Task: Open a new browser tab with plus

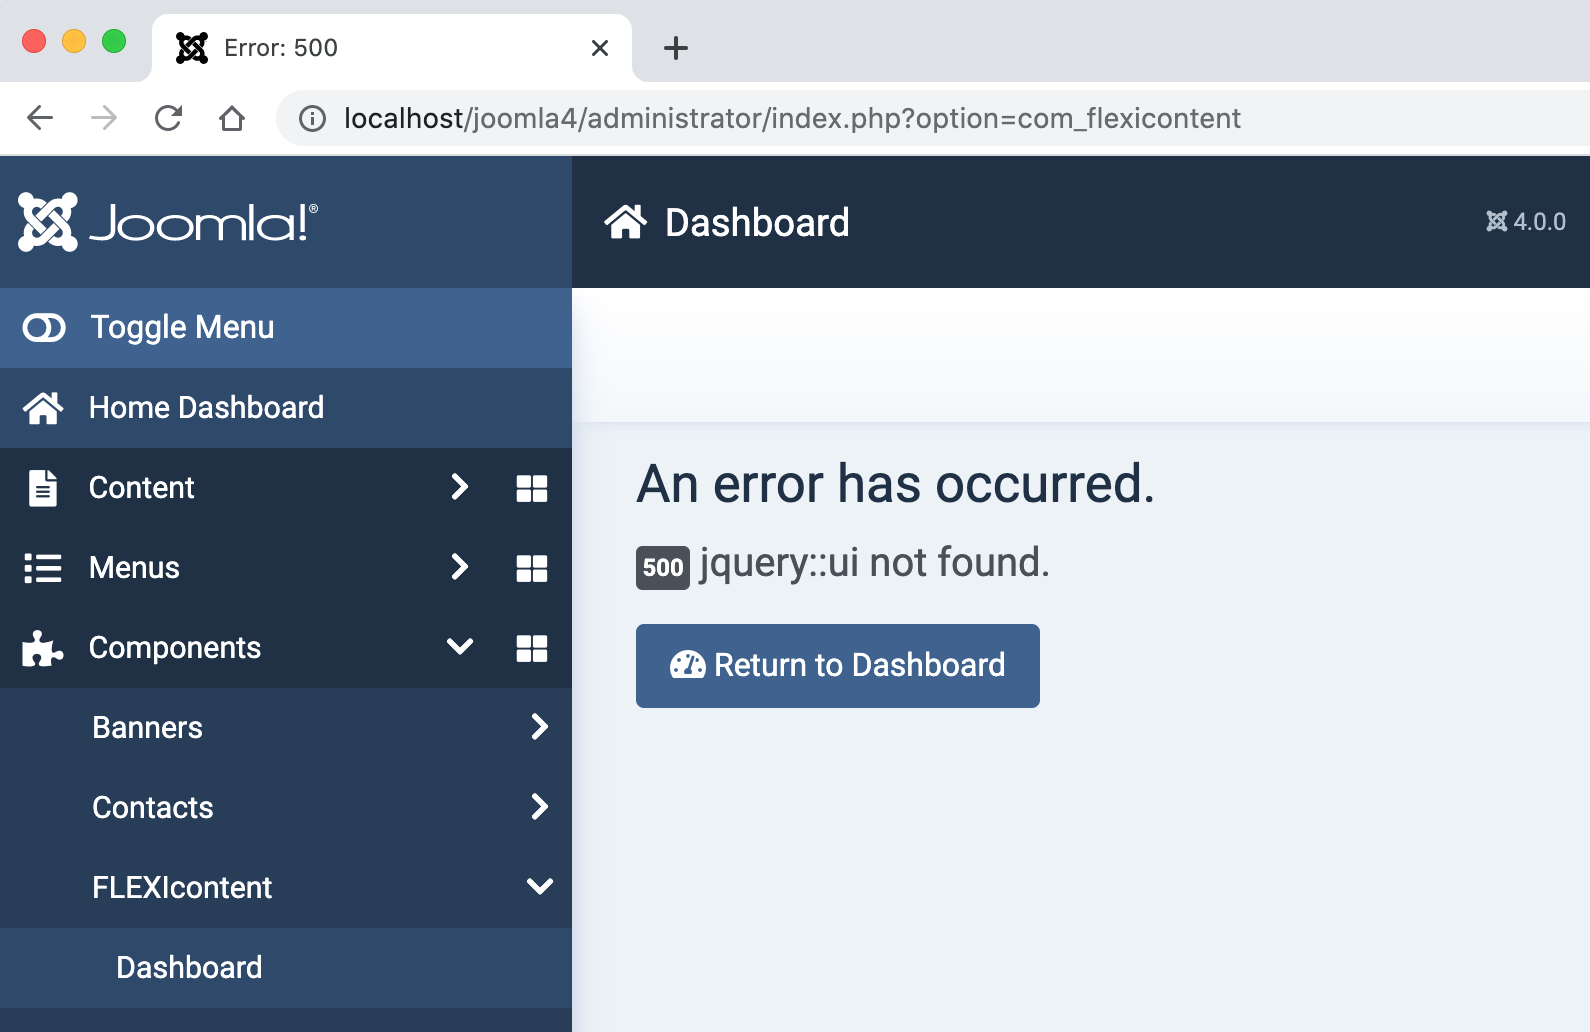Action: [x=676, y=48]
